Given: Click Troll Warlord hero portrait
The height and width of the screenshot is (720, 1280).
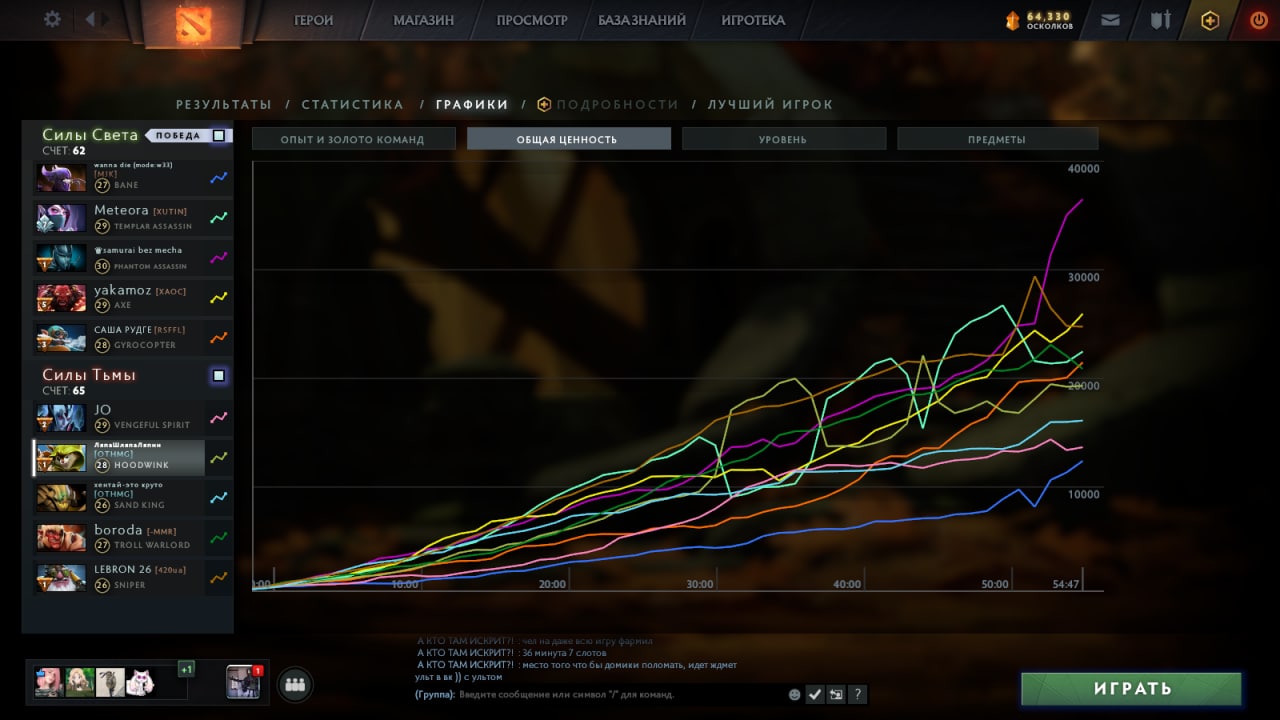Looking at the screenshot, I should (61, 538).
